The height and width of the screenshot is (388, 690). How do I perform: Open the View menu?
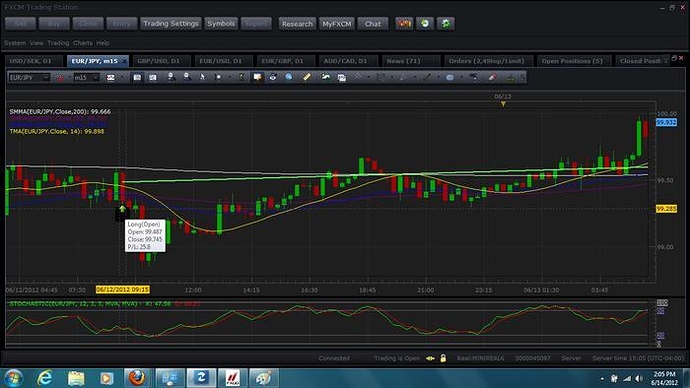[37, 43]
